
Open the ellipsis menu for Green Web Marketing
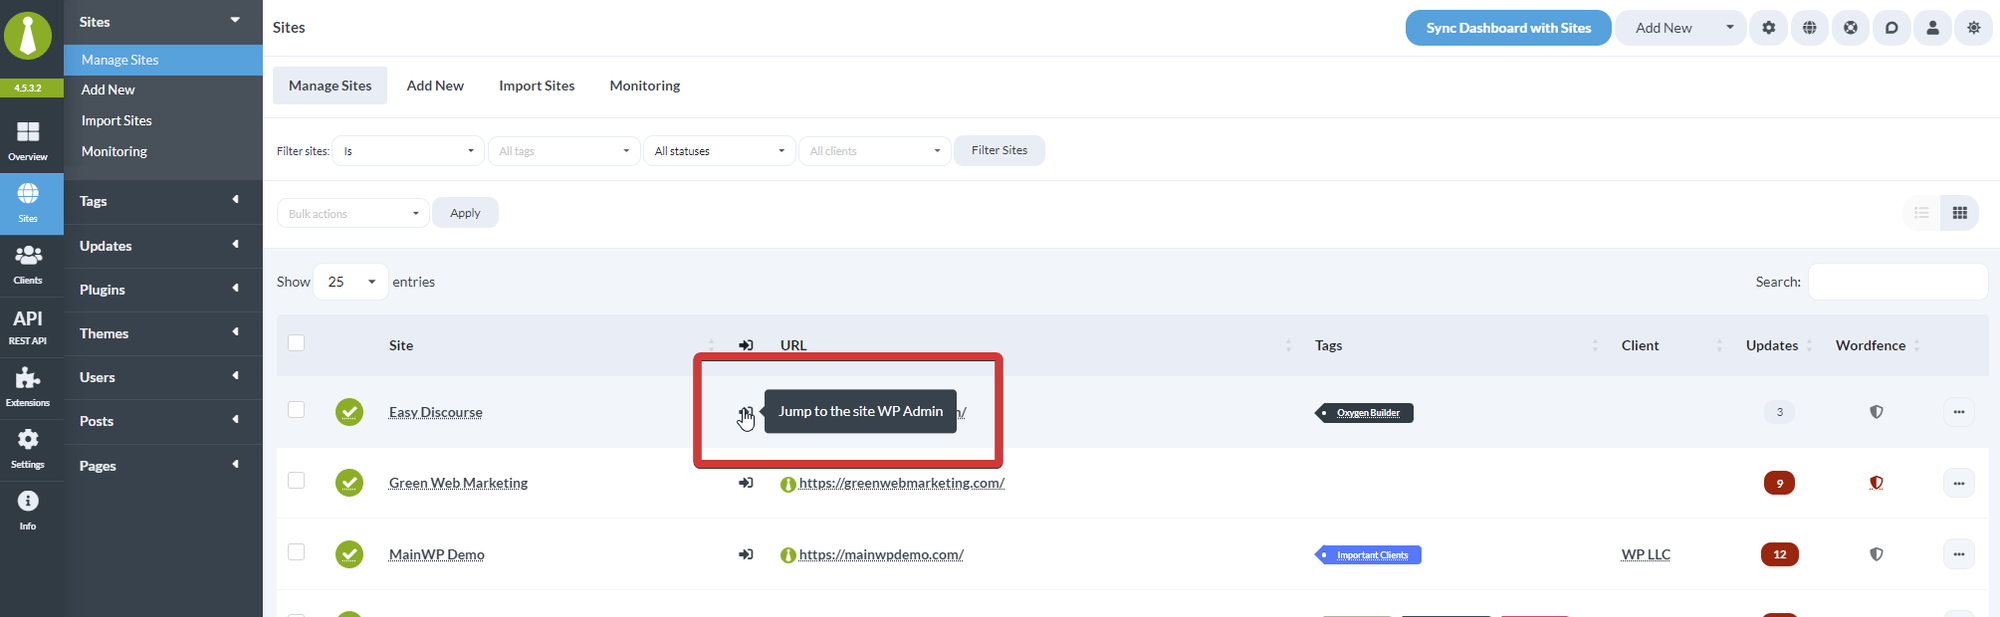(x=1959, y=483)
